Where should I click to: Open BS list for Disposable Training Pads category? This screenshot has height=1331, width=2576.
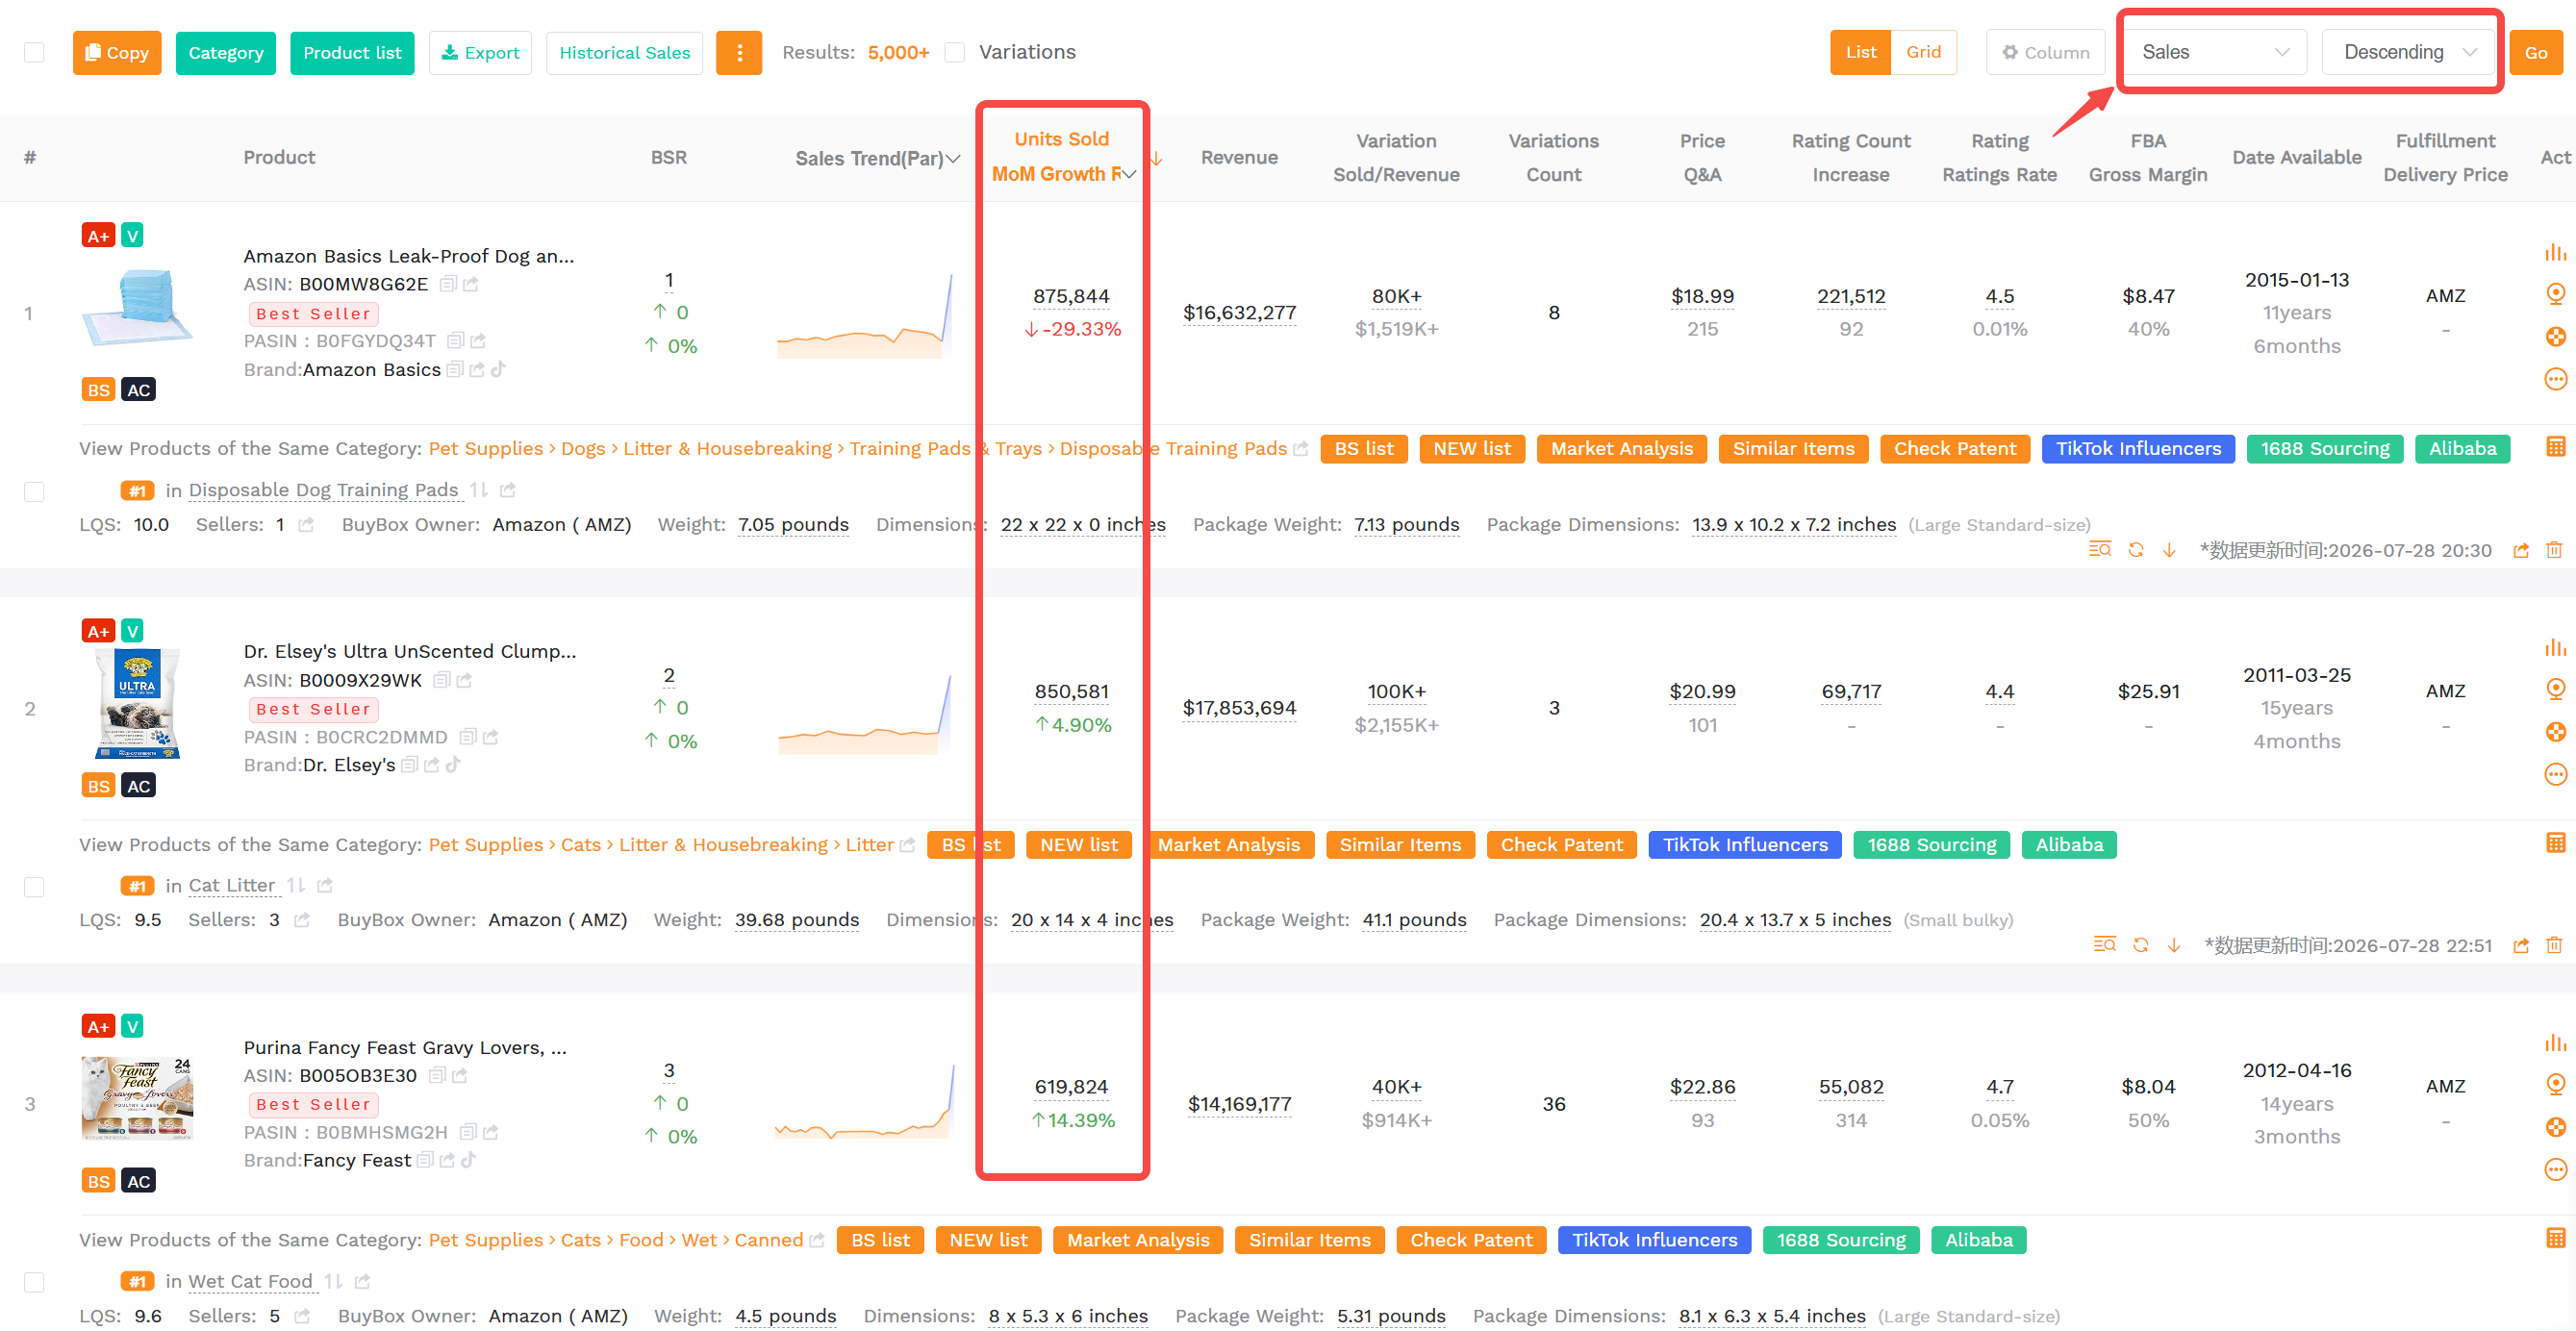click(x=1364, y=449)
